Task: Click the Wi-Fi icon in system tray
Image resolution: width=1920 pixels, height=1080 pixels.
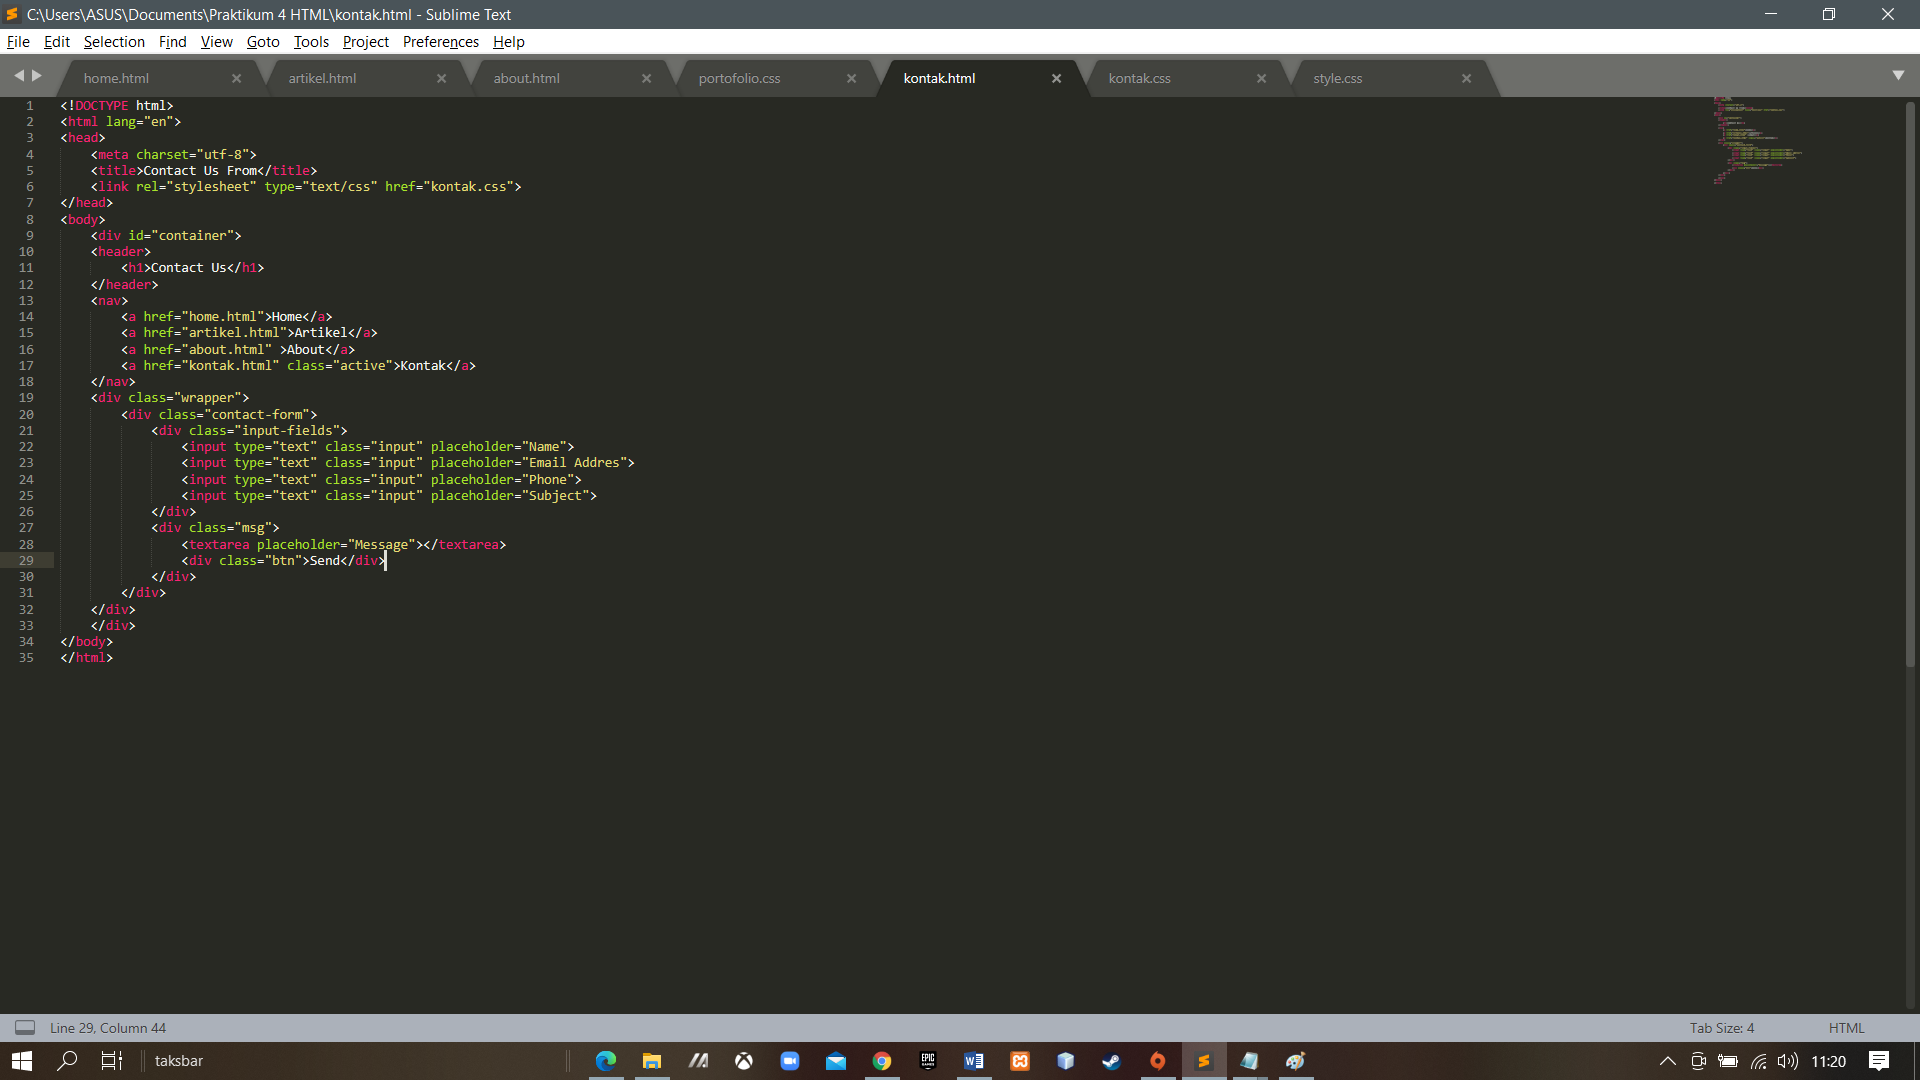Action: coord(1758,1062)
